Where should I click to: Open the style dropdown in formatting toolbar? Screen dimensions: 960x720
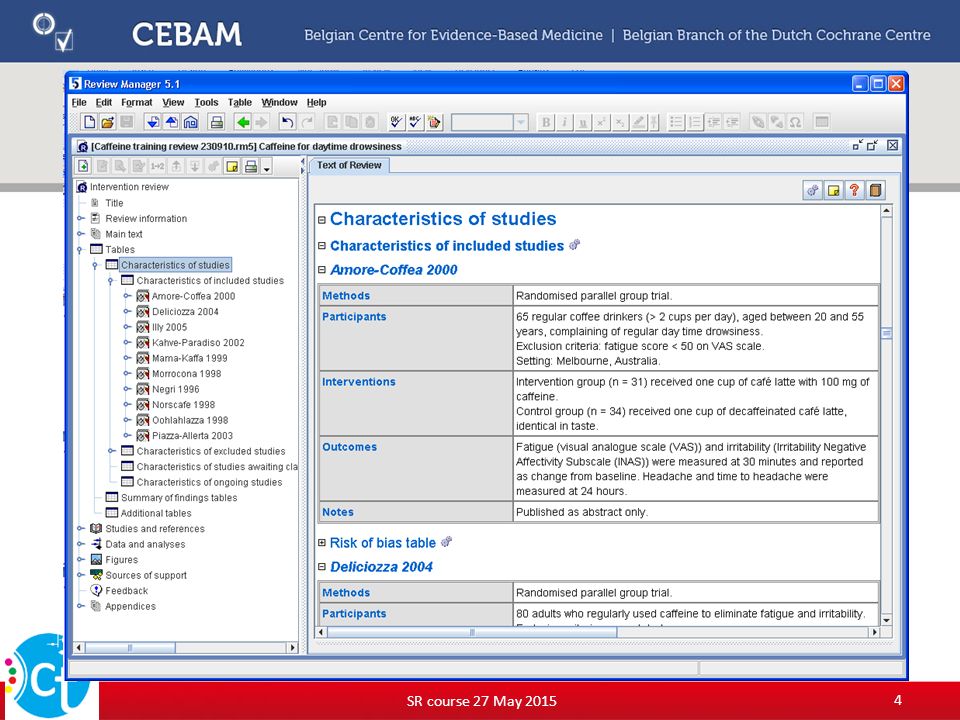520,122
